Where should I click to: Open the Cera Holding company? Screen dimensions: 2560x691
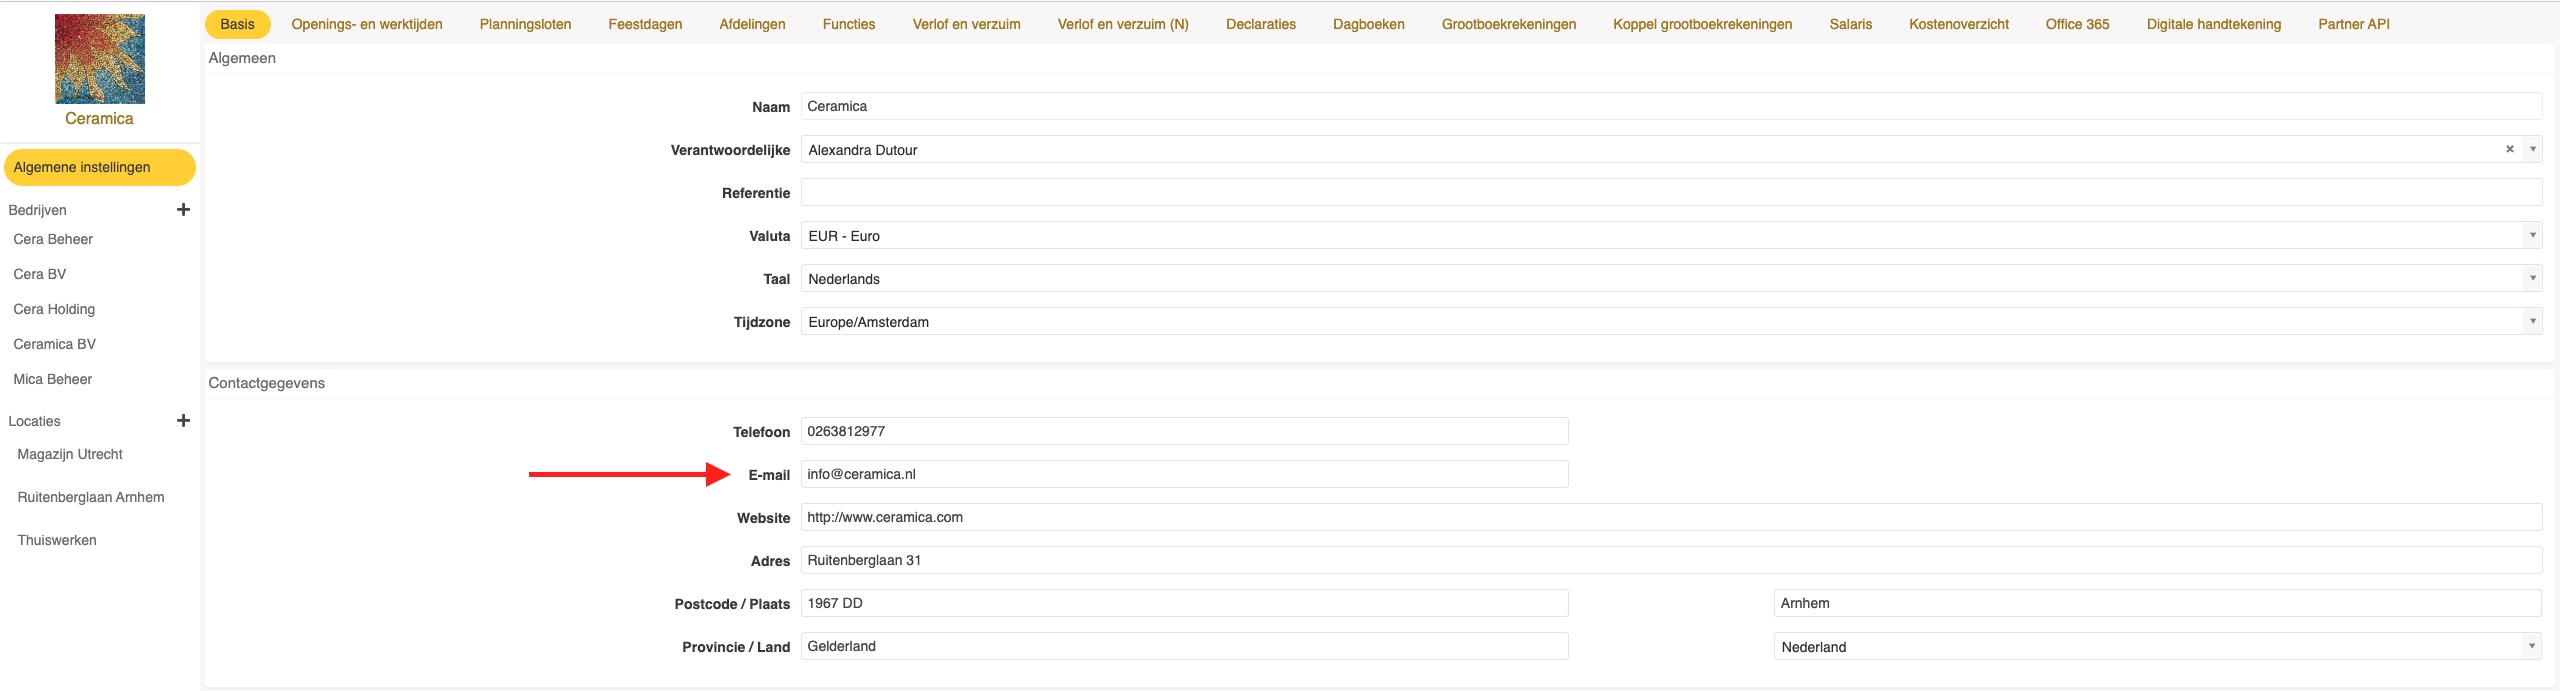coord(54,309)
